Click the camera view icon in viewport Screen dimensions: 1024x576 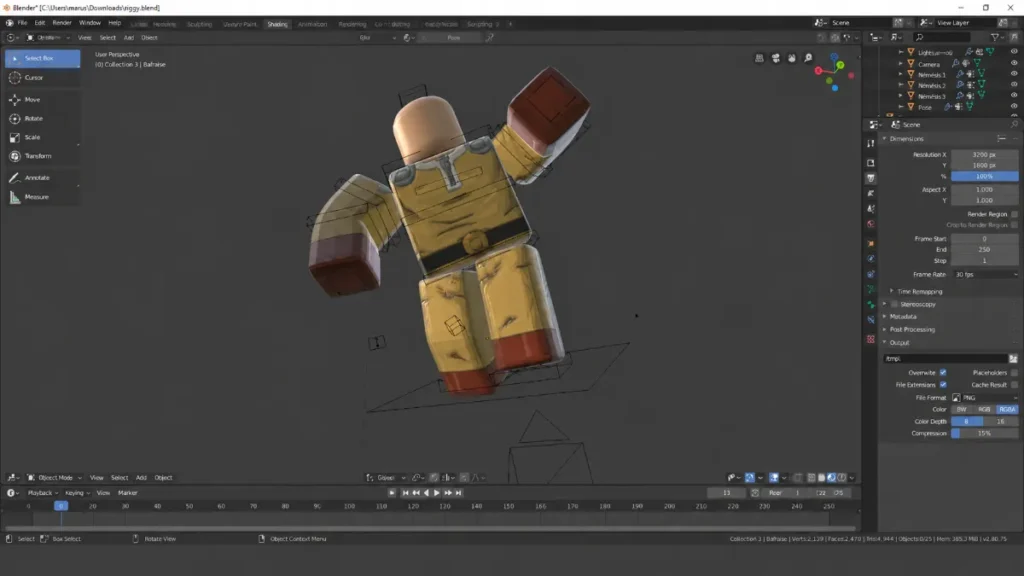click(775, 58)
